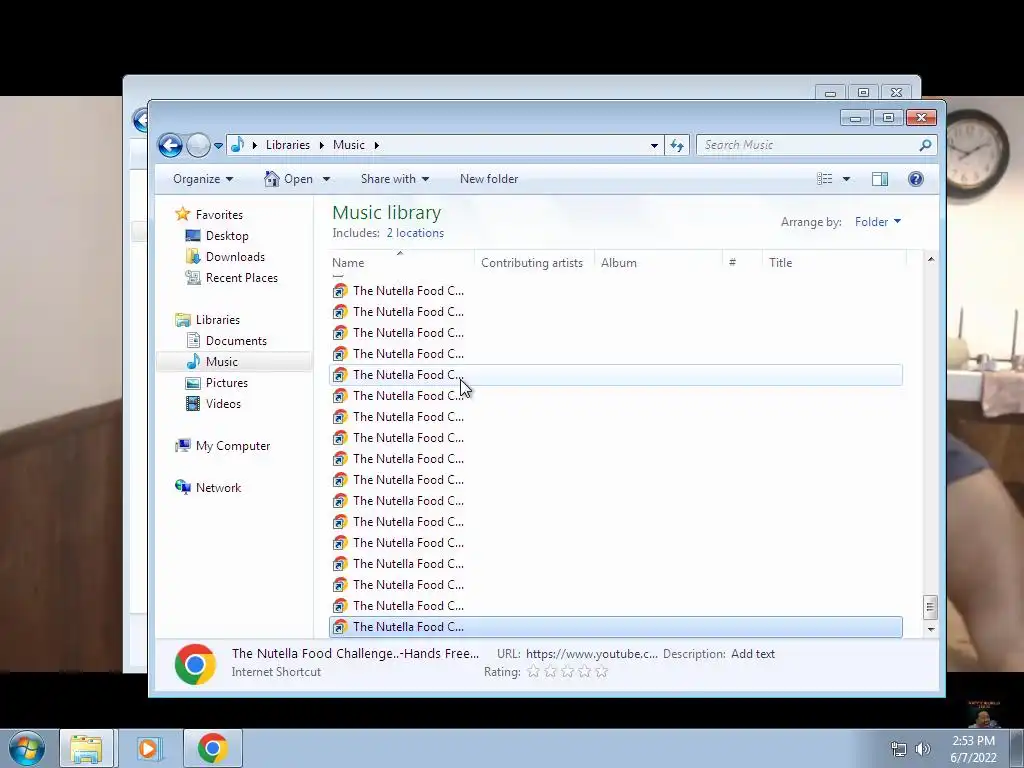Image resolution: width=1024 pixels, height=768 pixels.
Task: Sort by # column header
Action: pyautogui.click(x=743, y=263)
